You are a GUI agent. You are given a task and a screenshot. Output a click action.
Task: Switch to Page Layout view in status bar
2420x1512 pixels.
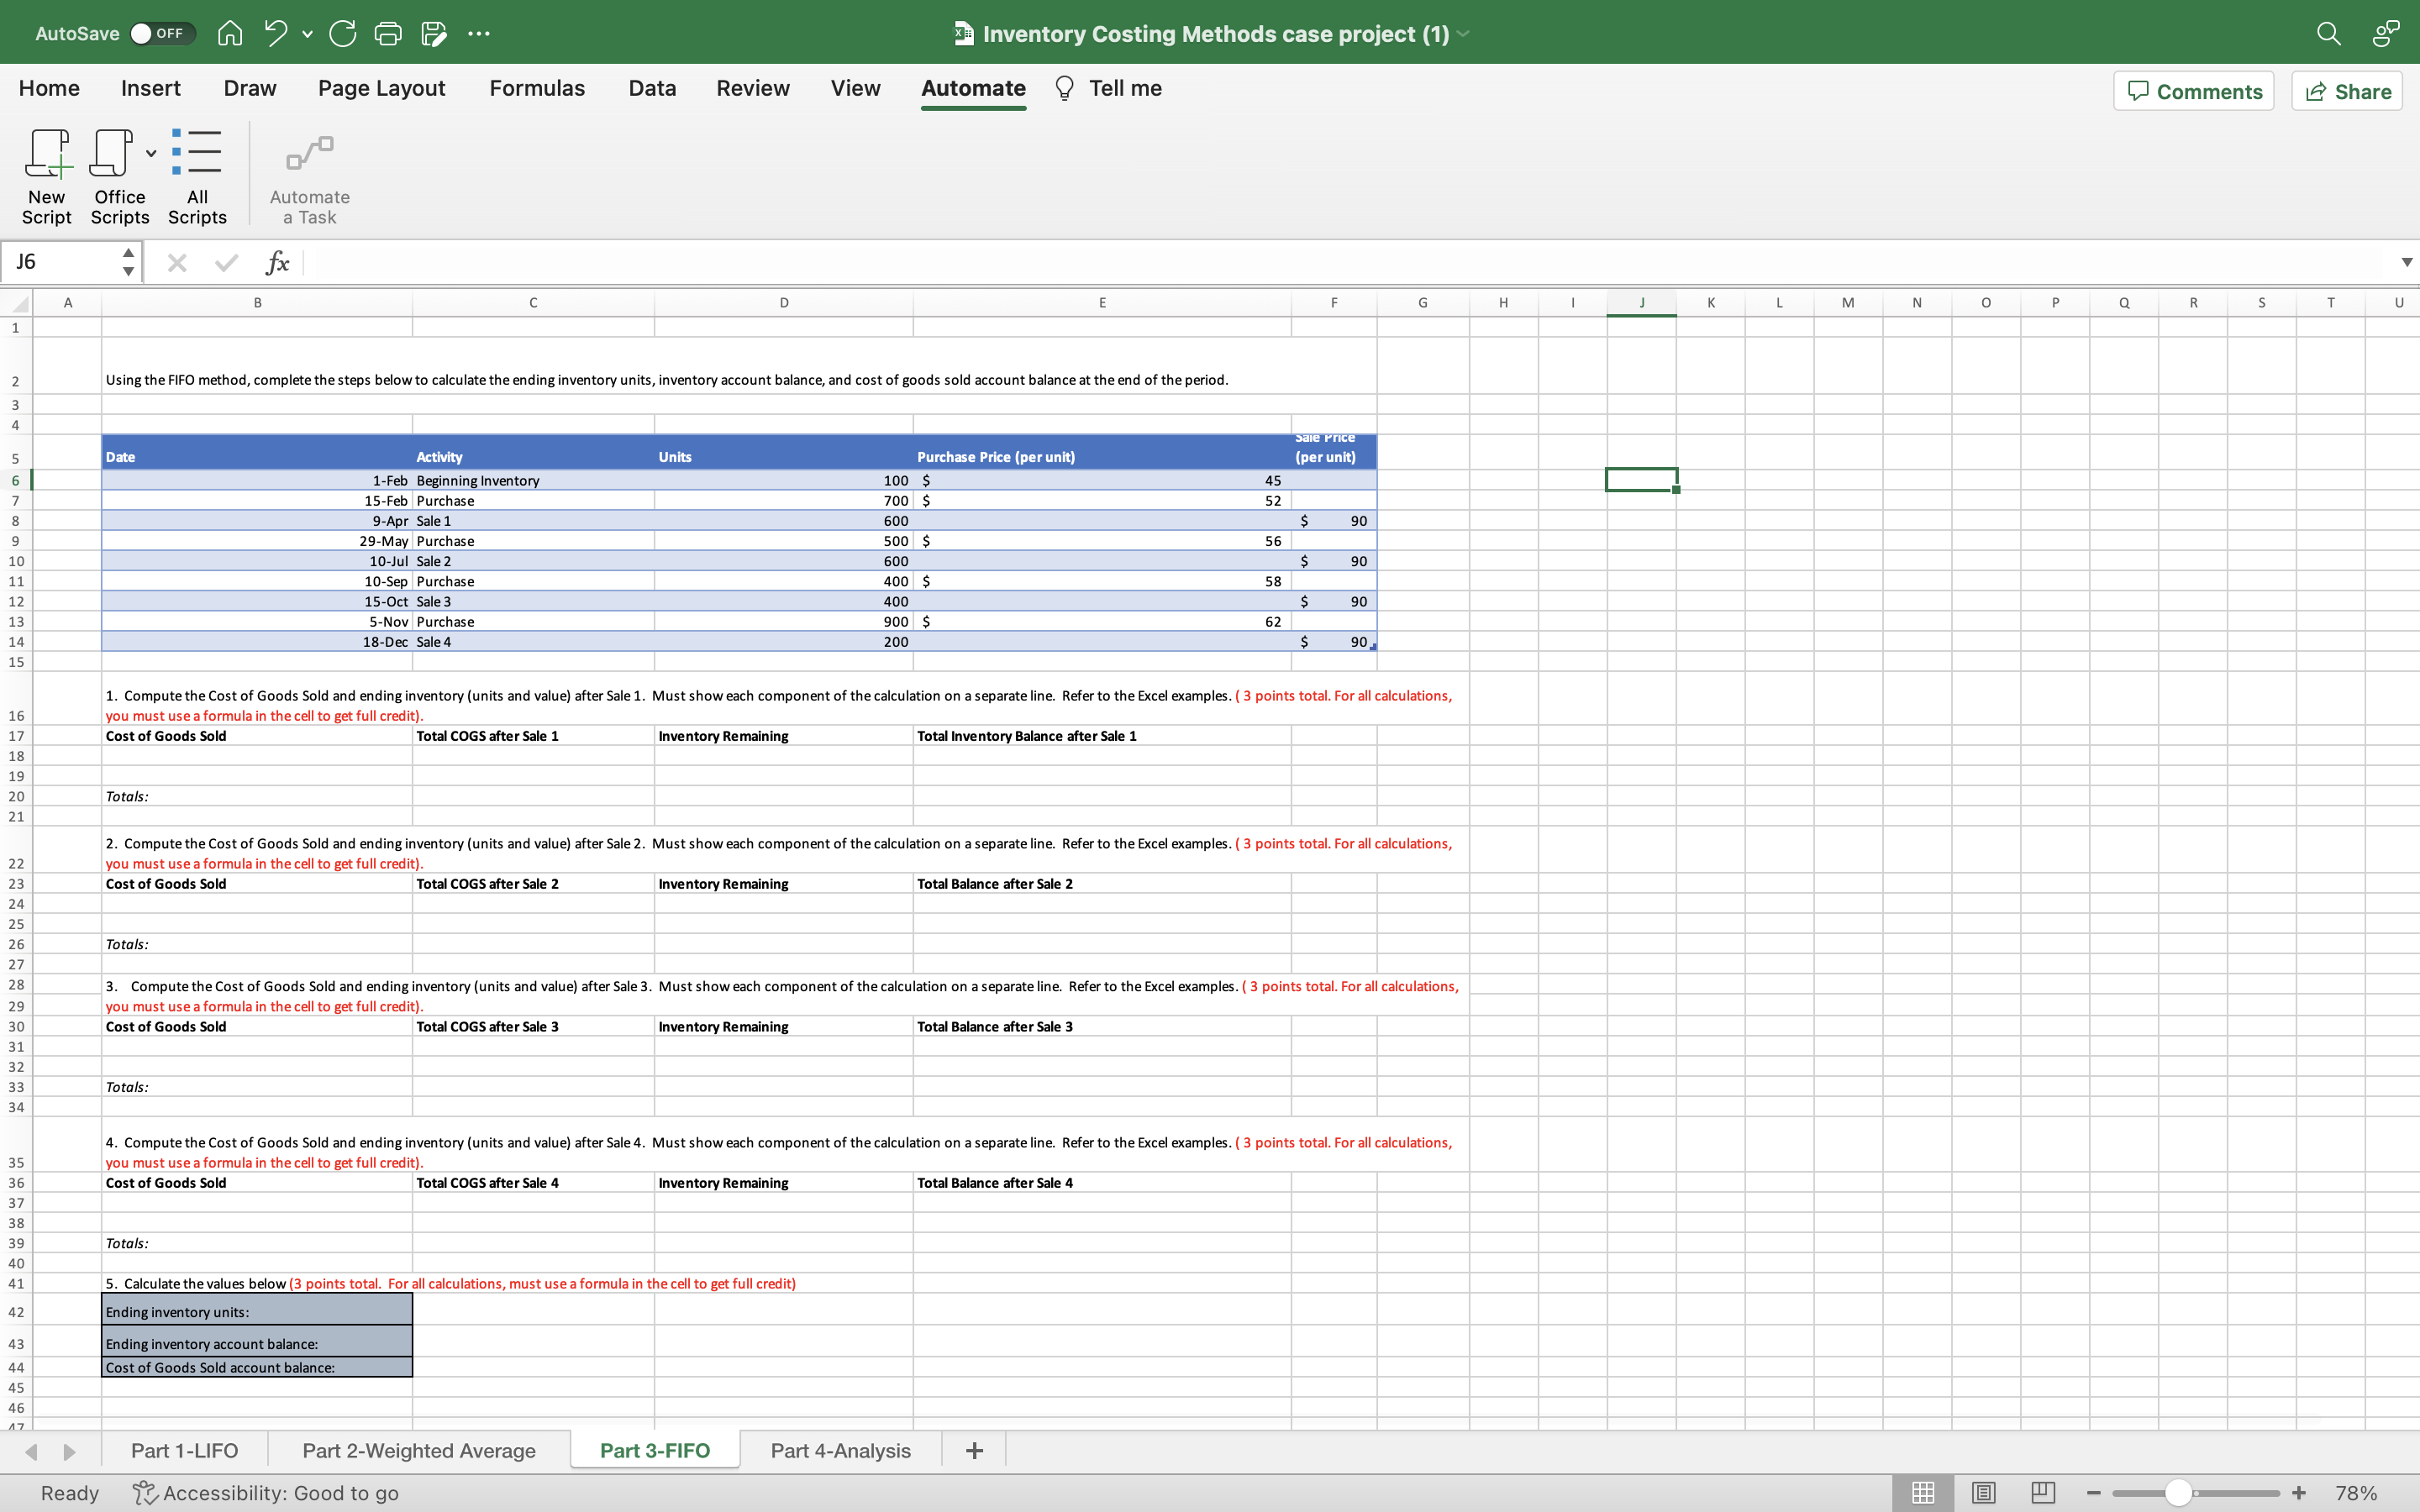(x=1984, y=1493)
